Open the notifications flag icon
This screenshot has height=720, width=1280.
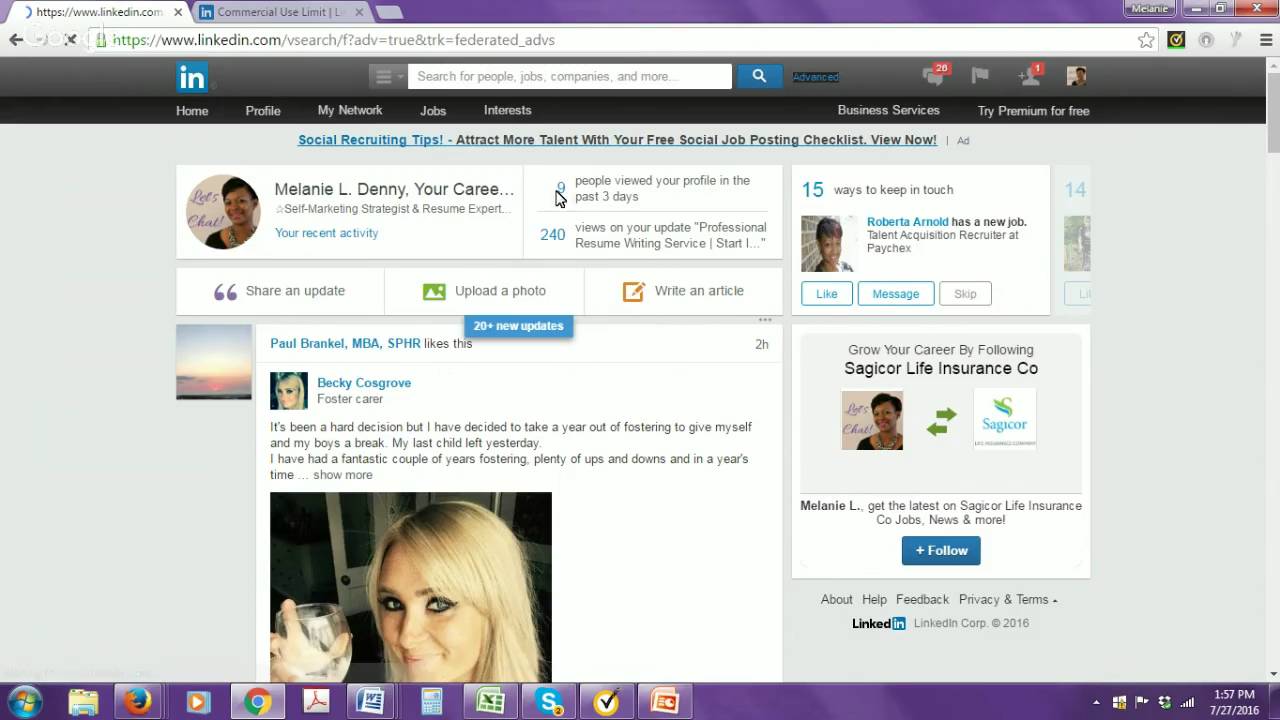point(980,76)
